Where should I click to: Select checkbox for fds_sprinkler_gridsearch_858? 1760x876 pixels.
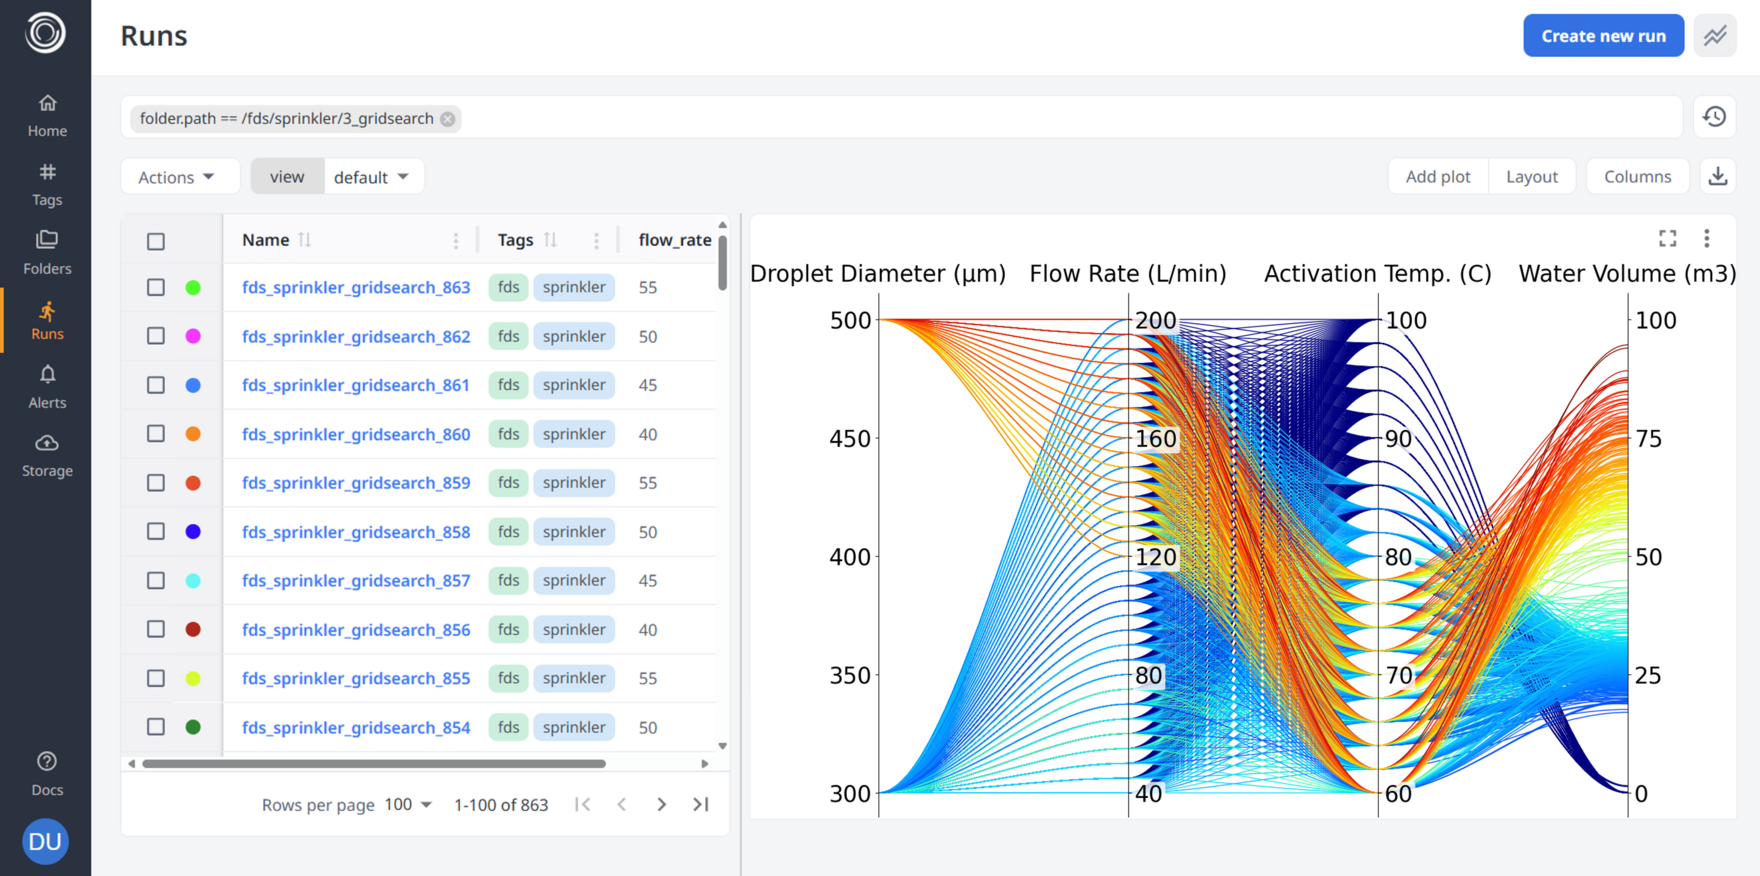click(x=156, y=532)
